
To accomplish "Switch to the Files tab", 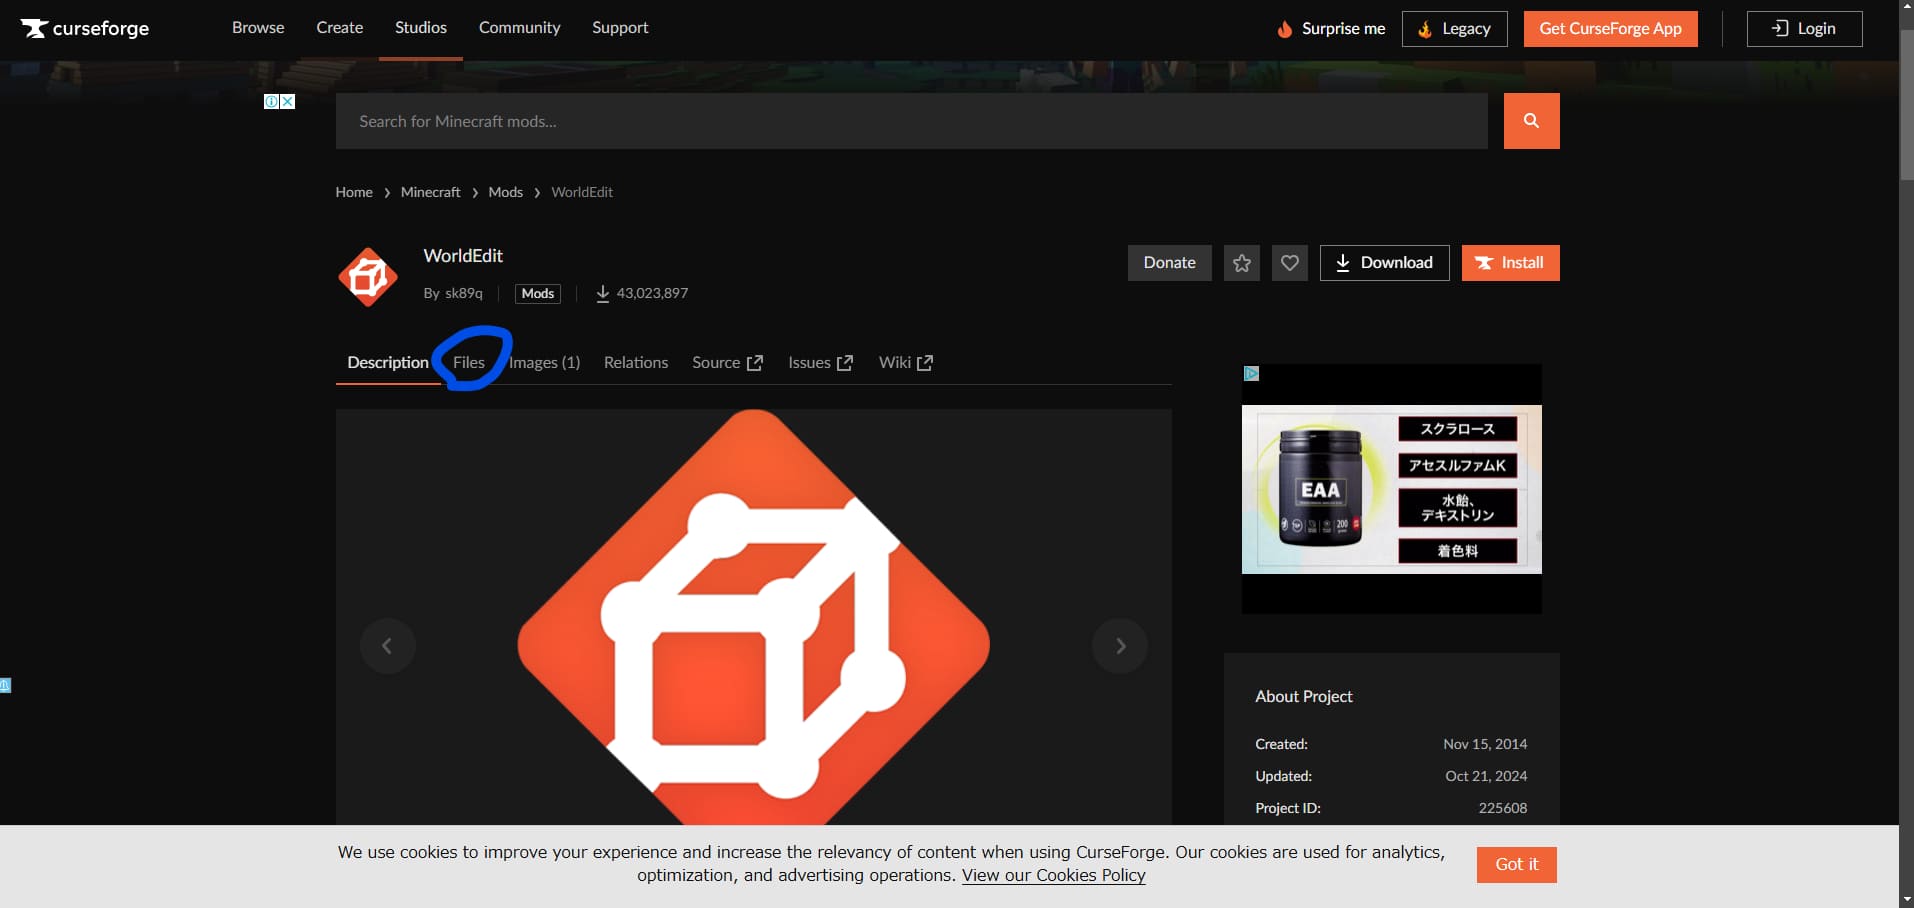I will click(468, 362).
